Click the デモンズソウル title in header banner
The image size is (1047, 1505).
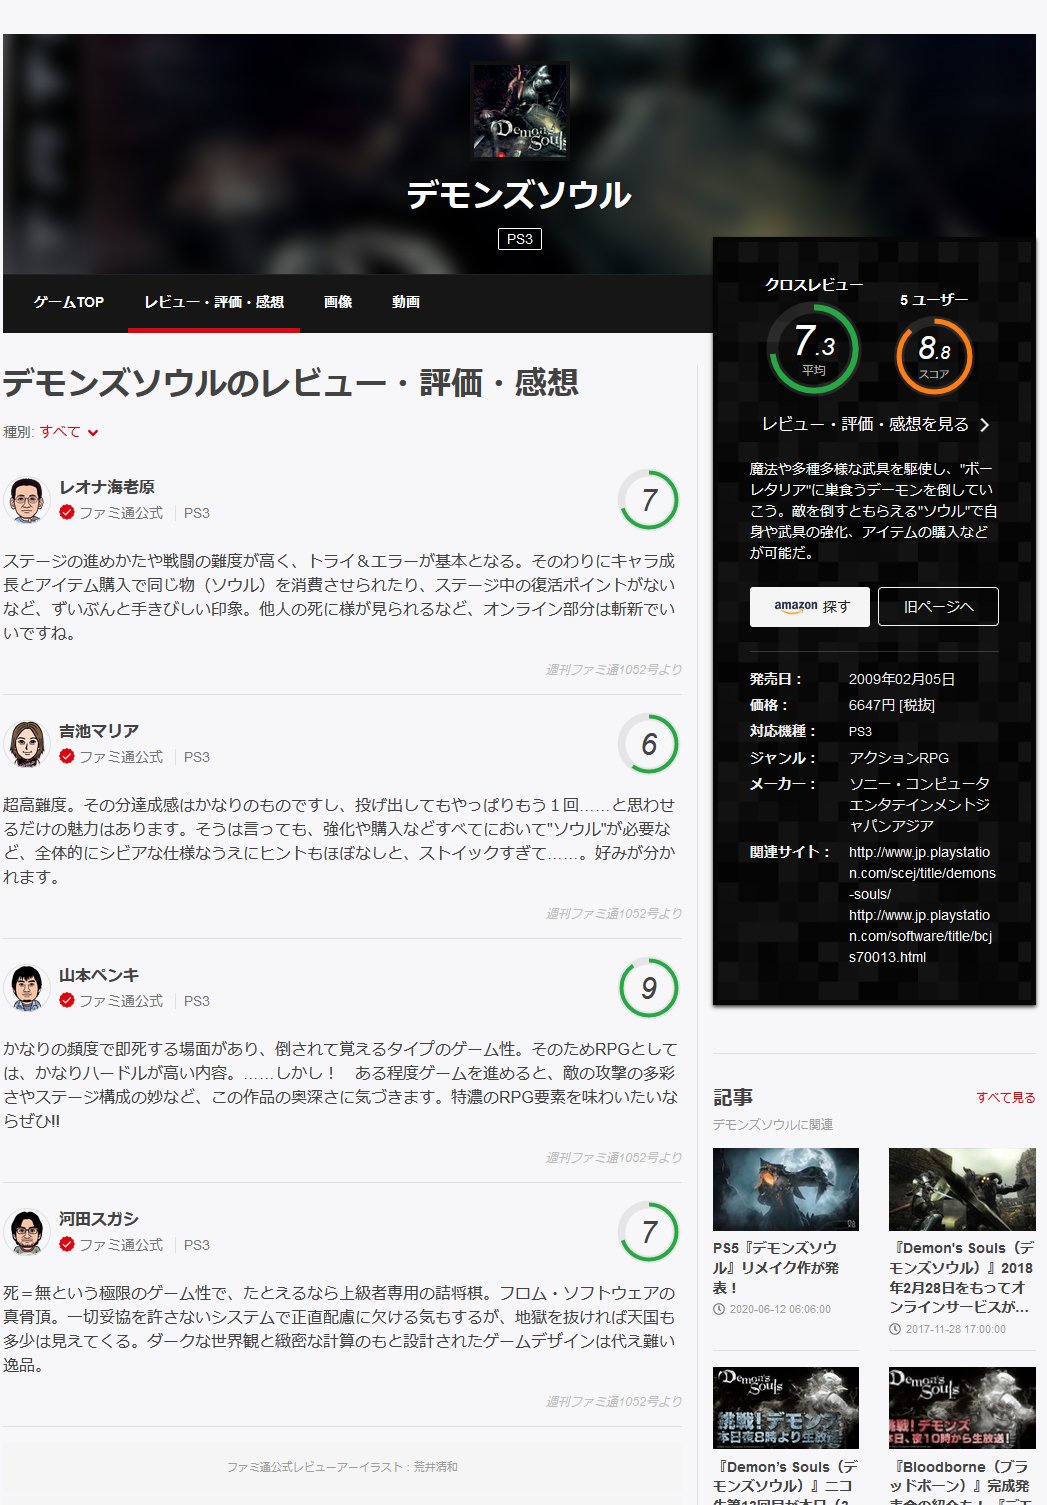519,195
